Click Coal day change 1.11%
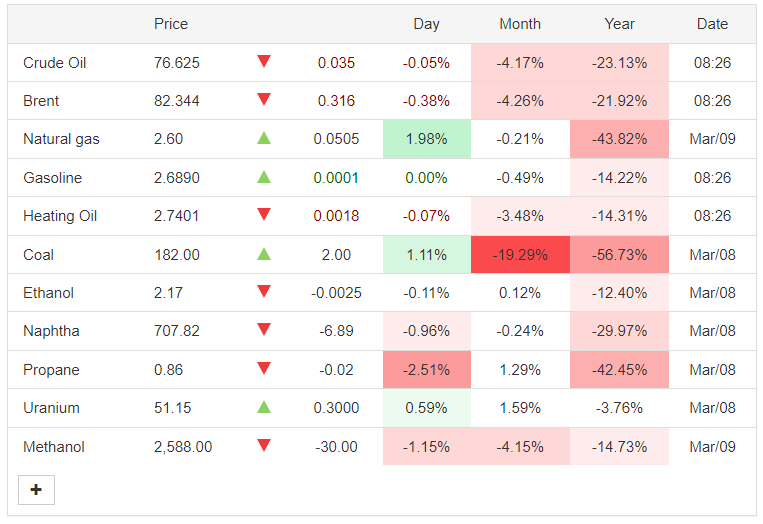The width and height of the screenshot is (763, 524). coord(426,254)
